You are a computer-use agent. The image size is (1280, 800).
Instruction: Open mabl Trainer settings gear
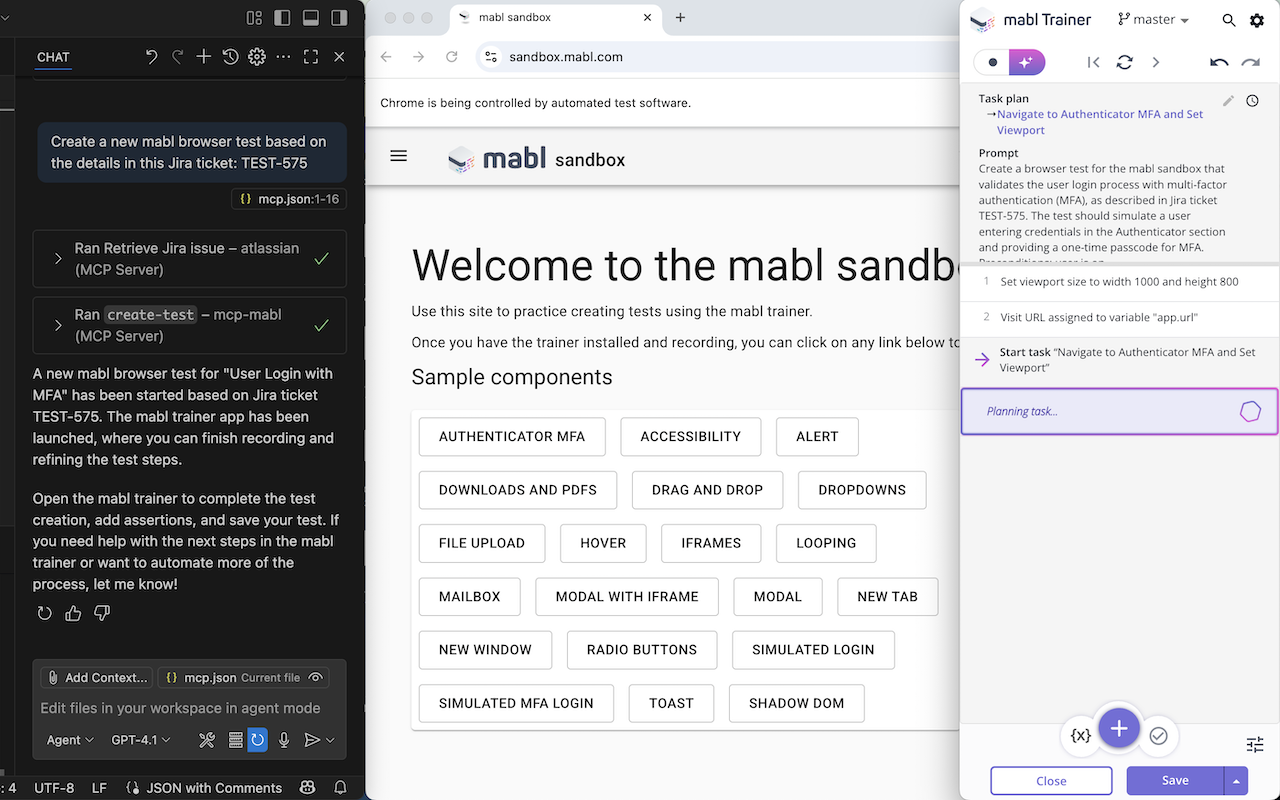[x=1257, y=20]
